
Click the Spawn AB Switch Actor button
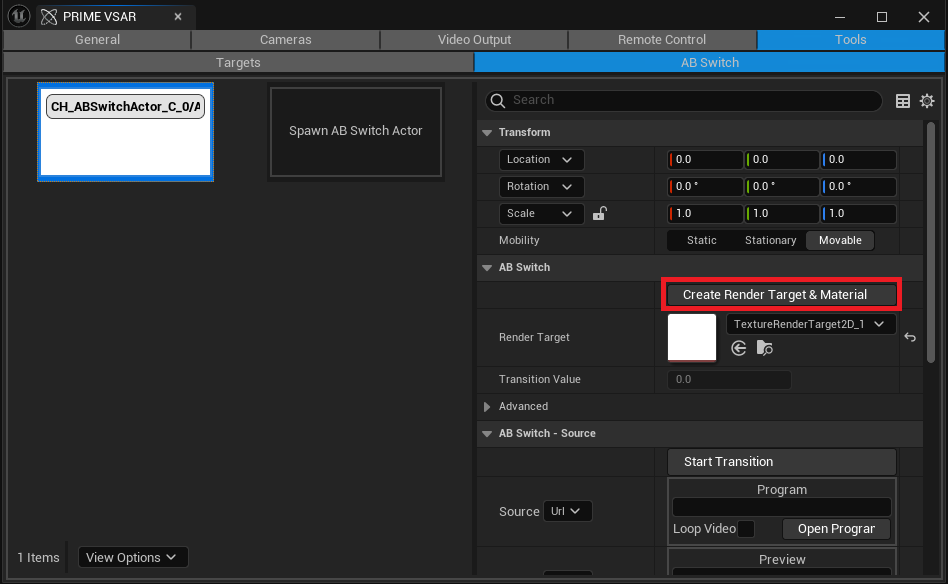point(355,131)
